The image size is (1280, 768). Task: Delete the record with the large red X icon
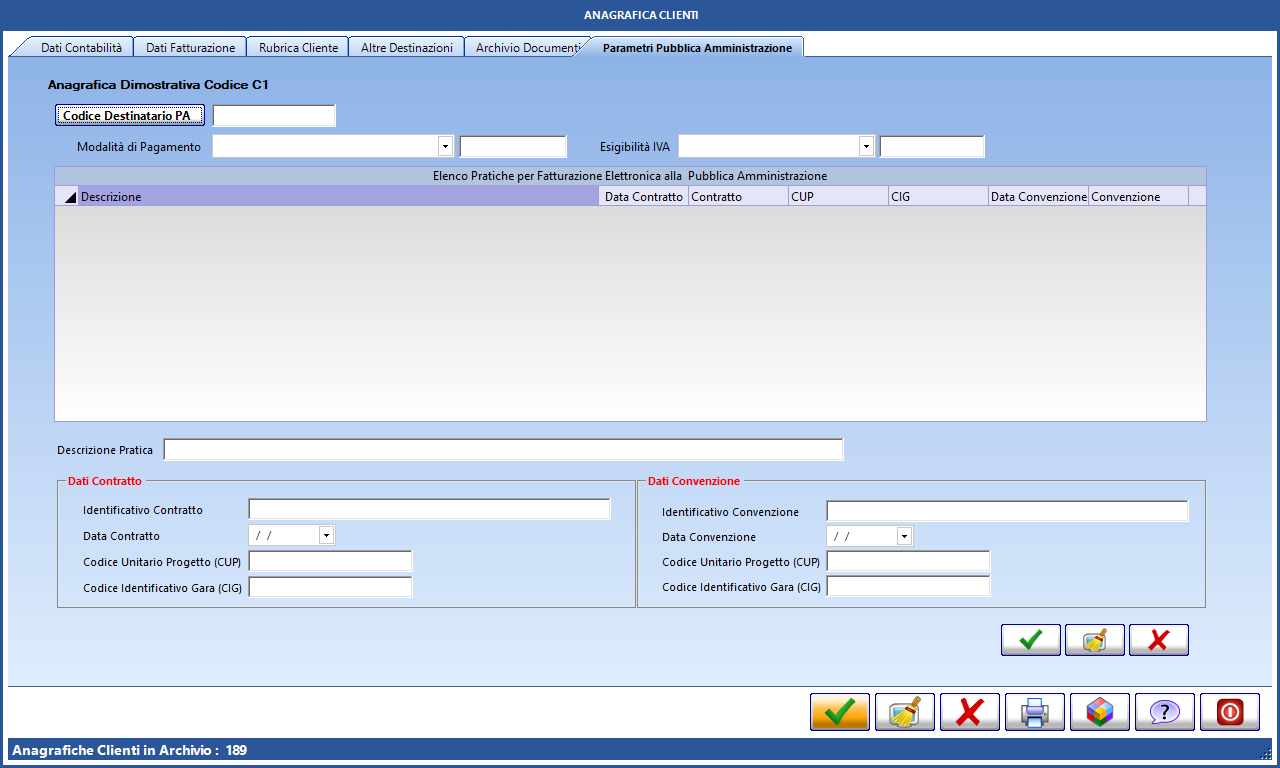click(970, 712)
